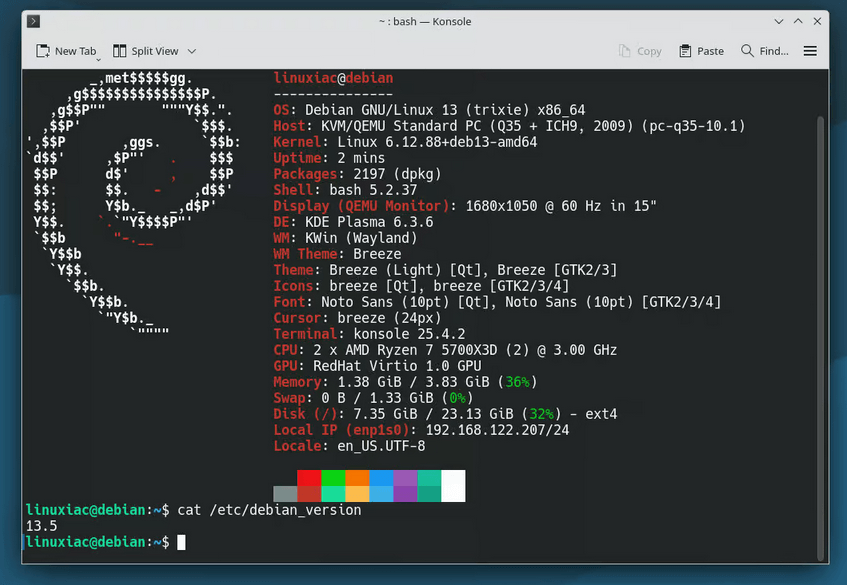Screen dimensions: 848x585
Task: Click the Split View button
Action: pos(145,51)
